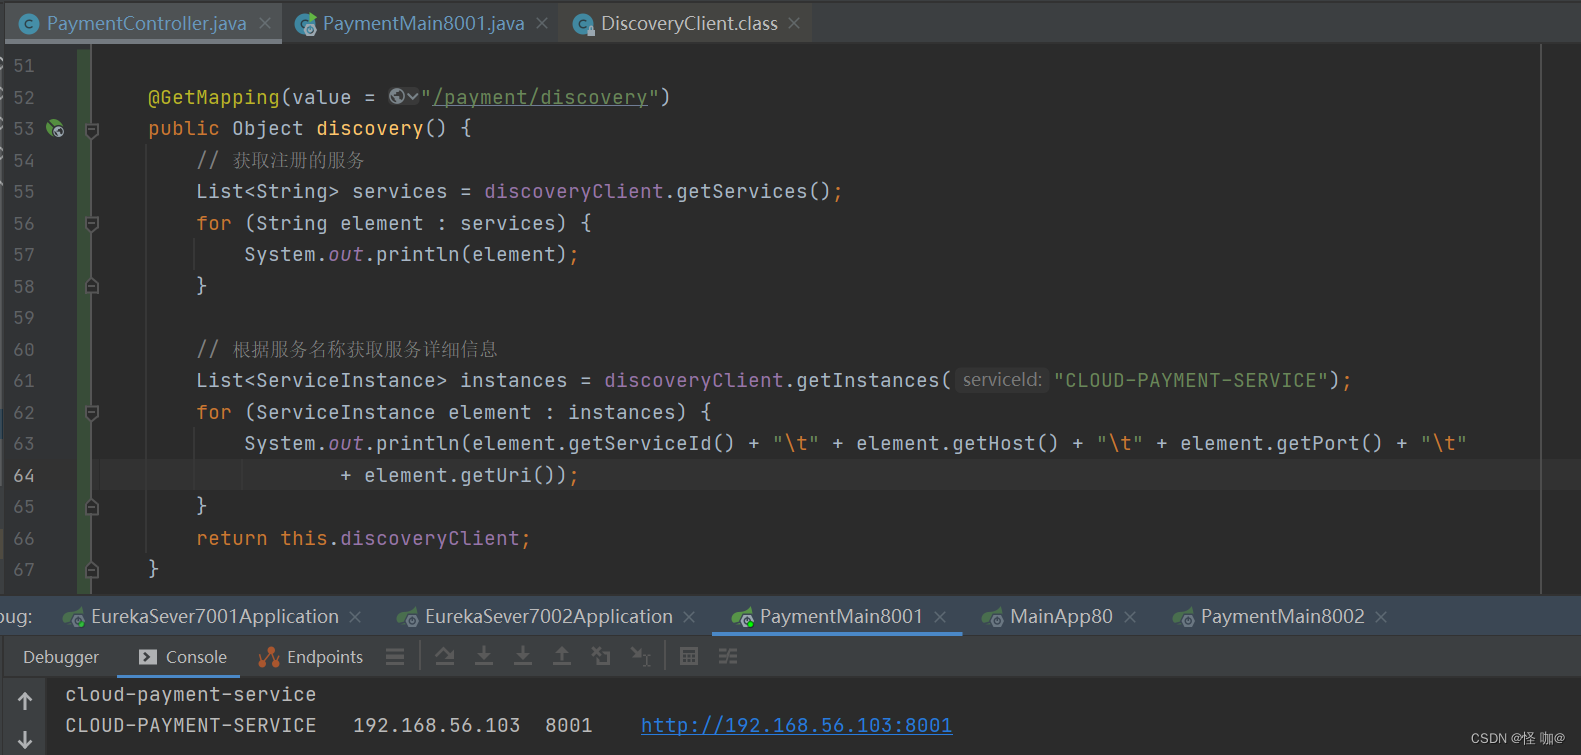Click the Run to Cursor debug icon
The image size is (1581, 755).
tap(640, 657)
